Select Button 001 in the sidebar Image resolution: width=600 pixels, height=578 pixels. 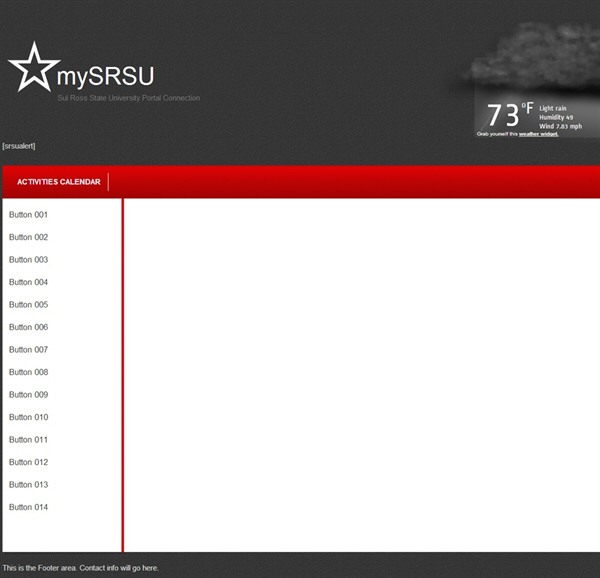(28, 215)
